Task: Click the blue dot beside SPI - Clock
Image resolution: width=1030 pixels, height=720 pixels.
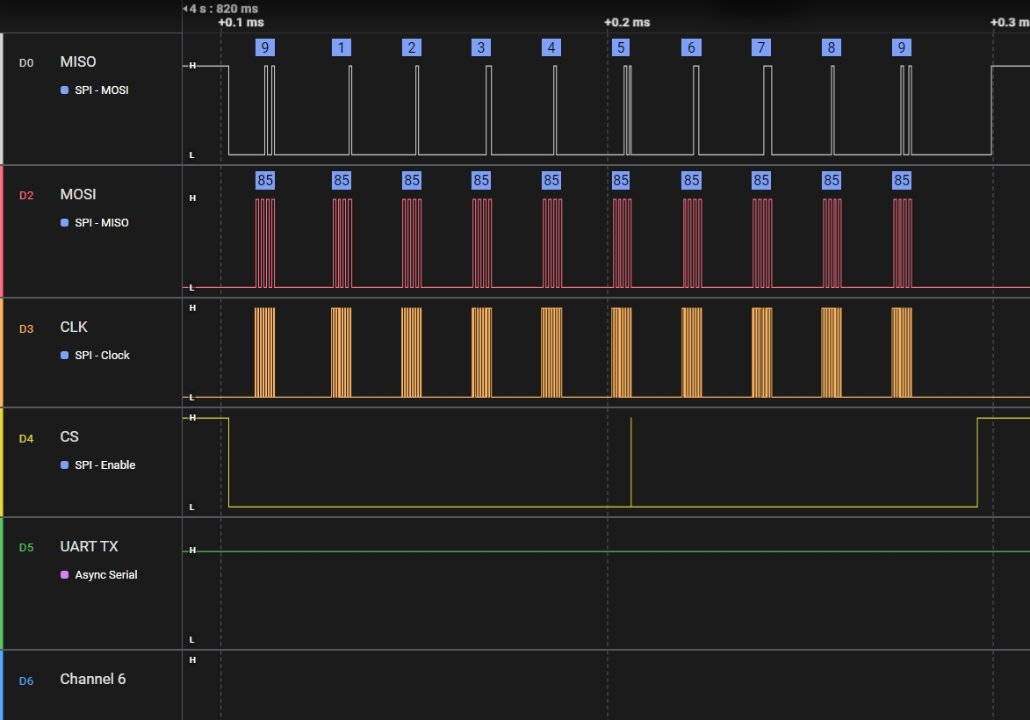Action: [x=65, y=355]
